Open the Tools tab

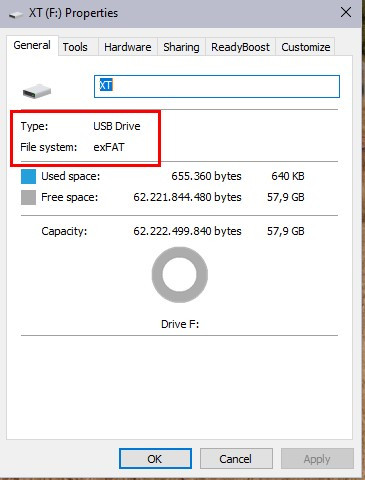pos(75,47)
